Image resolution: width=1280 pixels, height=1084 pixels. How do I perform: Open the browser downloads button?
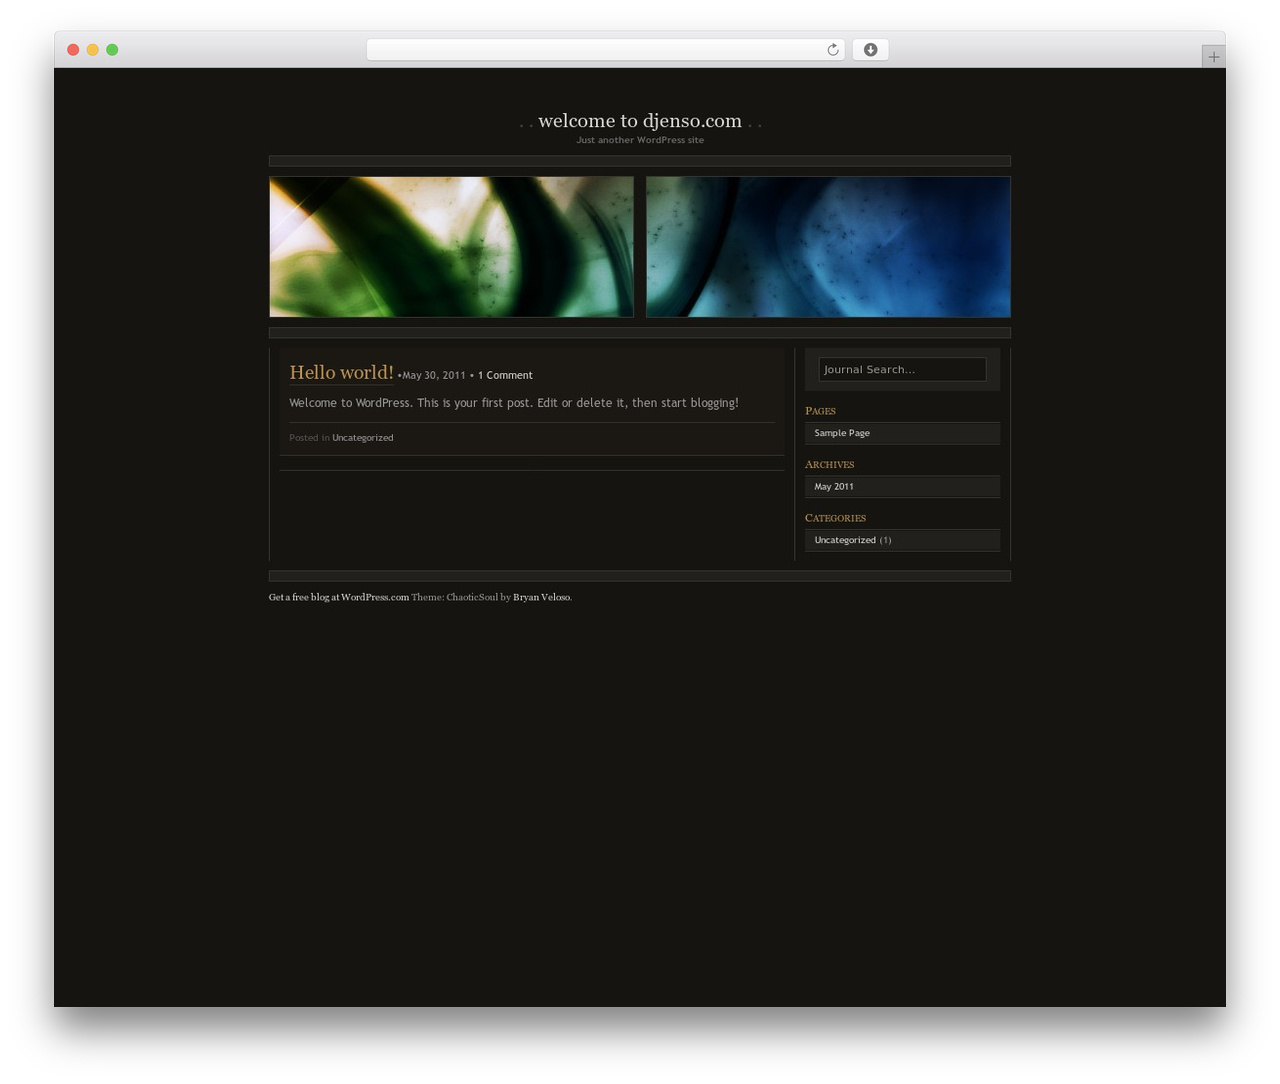pos(870,50)
